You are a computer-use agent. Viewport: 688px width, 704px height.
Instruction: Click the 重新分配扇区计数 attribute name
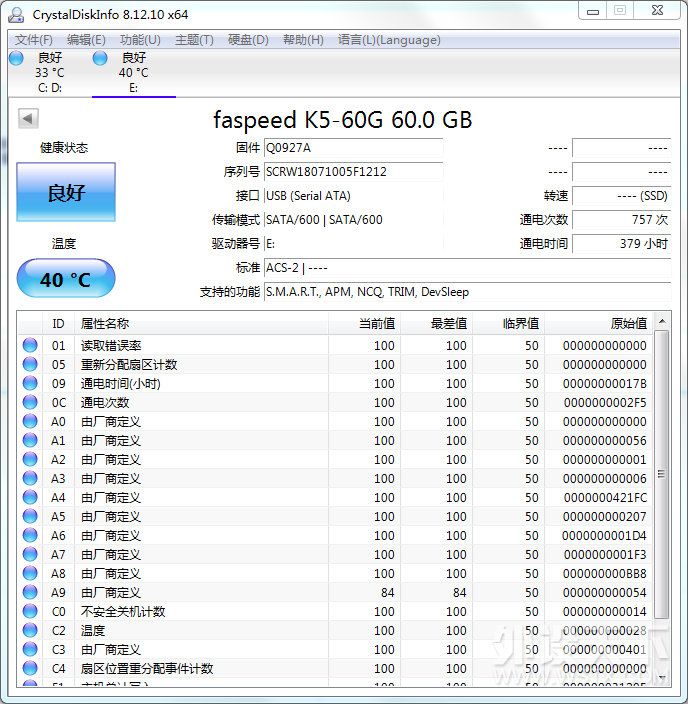[x=129, y=364]
